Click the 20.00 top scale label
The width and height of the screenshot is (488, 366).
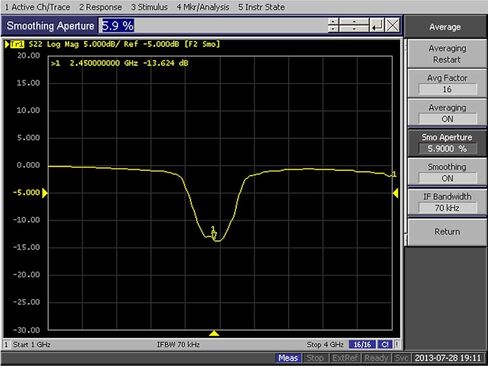pos(29,56)
